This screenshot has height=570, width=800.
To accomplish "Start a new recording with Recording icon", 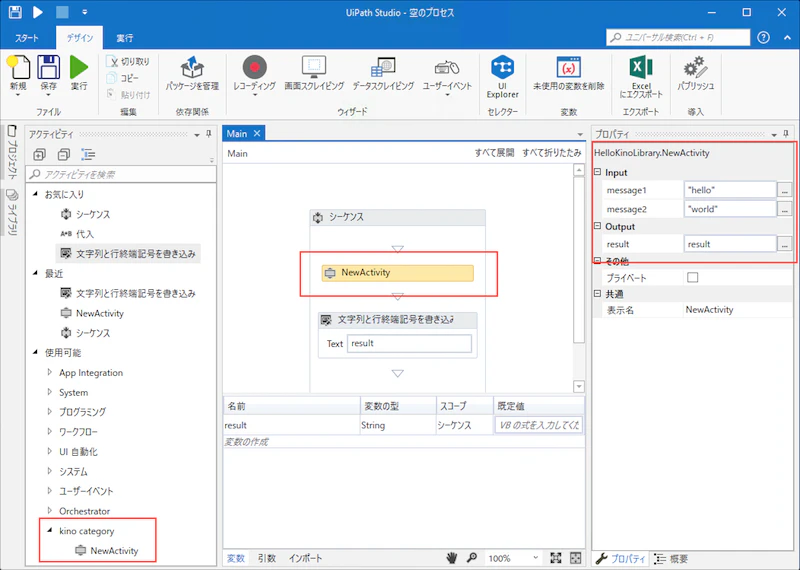I will 255,67.
